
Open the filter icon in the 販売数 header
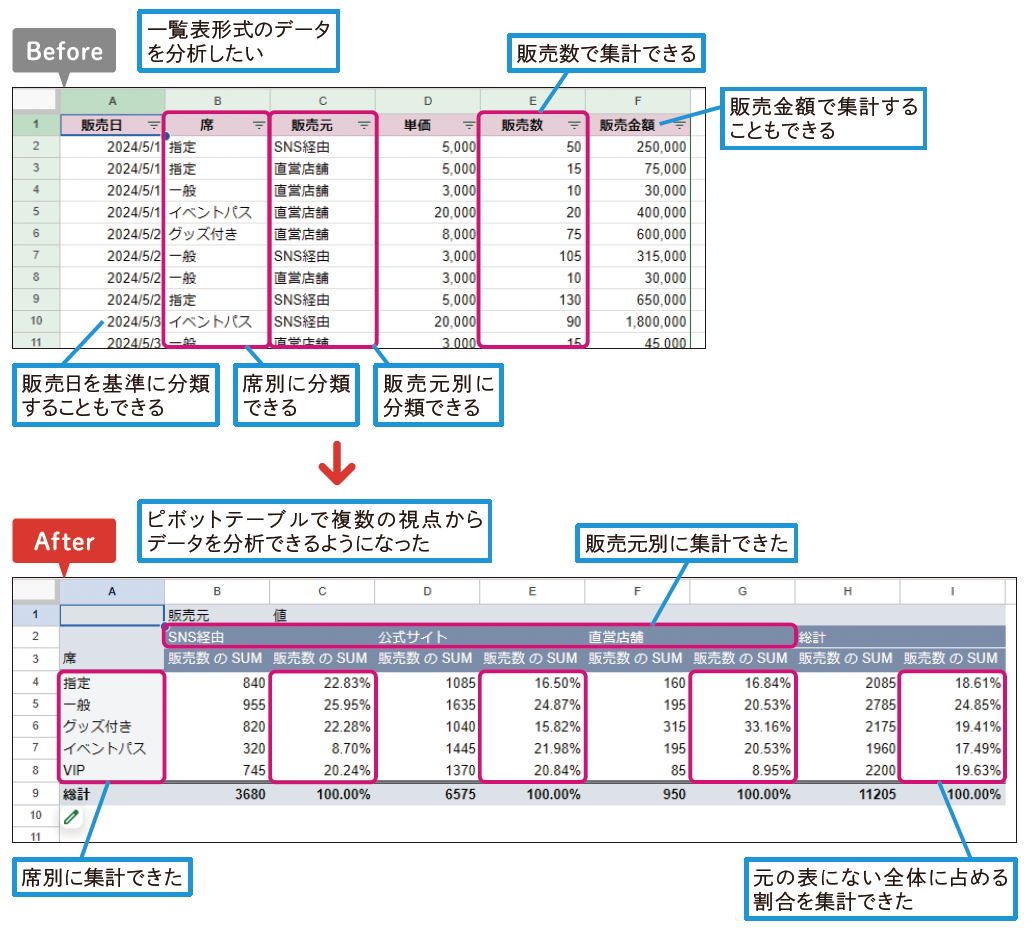[x=574, y=125]
